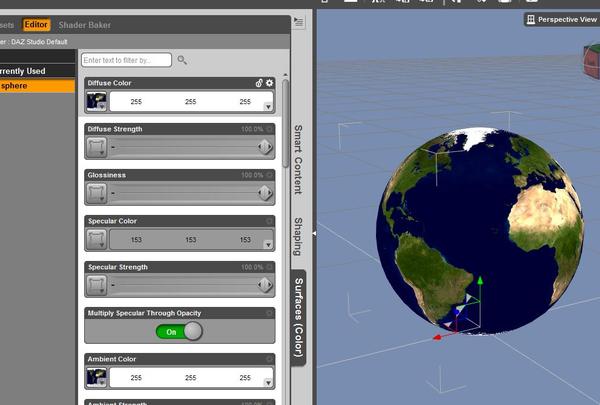
Task: Click the red X-axis arrow of the gizmo
Action: click(437, 337)
